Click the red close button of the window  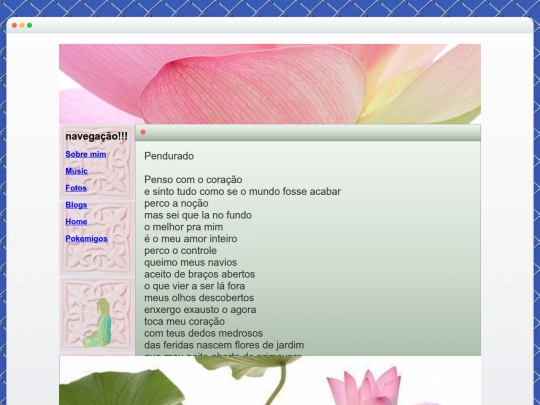tap(14, 25)
